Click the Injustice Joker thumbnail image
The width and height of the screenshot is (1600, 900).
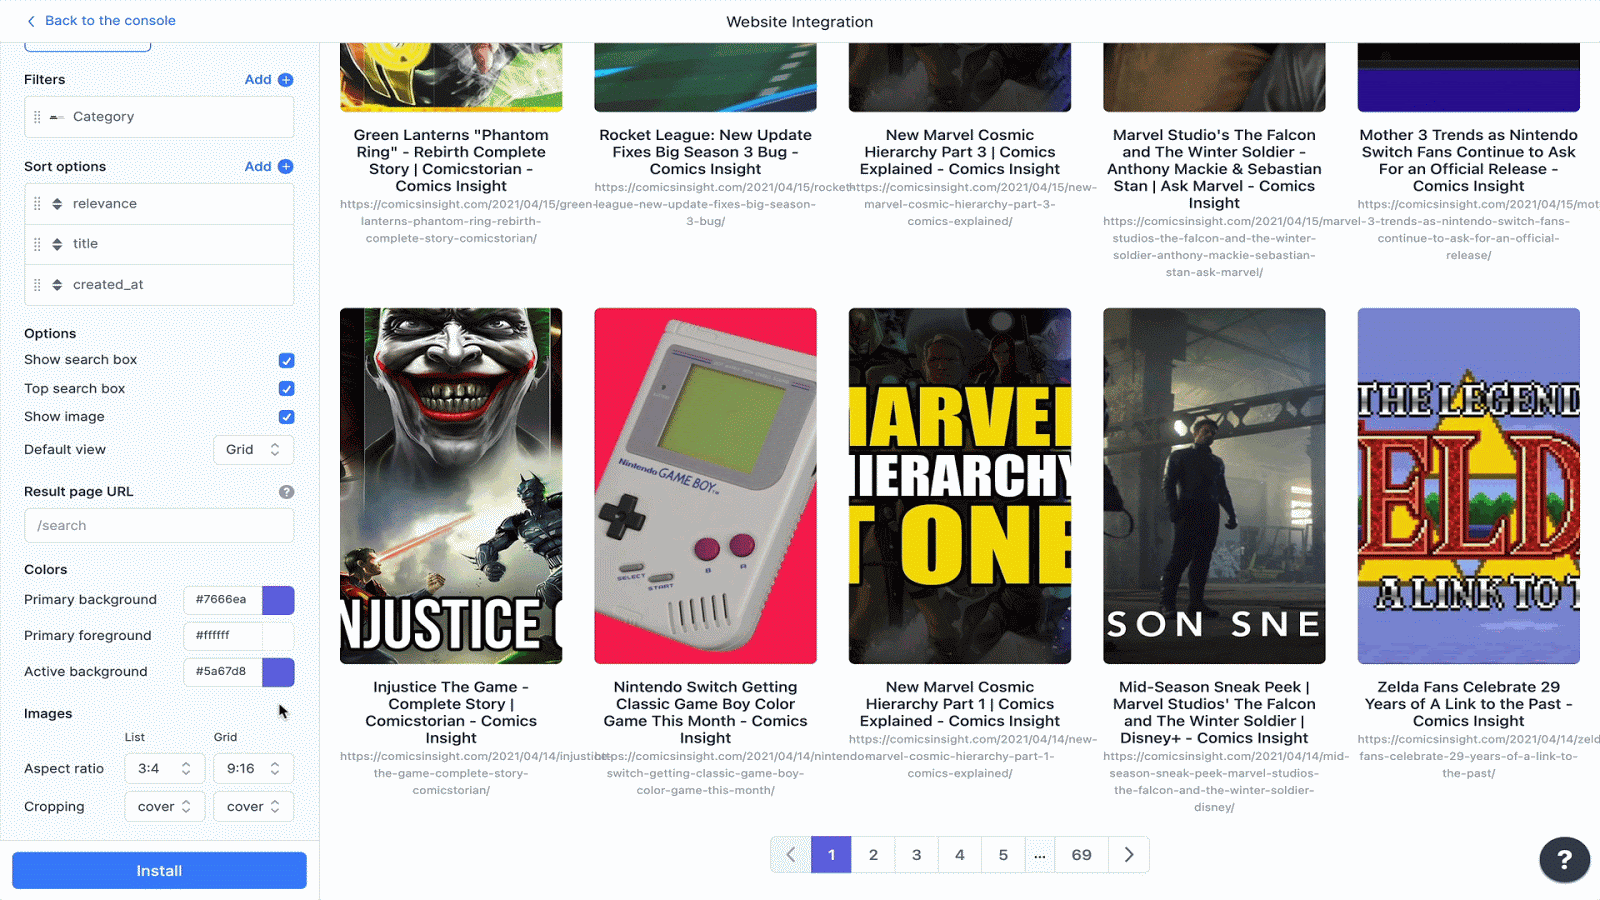coord(451,486)
